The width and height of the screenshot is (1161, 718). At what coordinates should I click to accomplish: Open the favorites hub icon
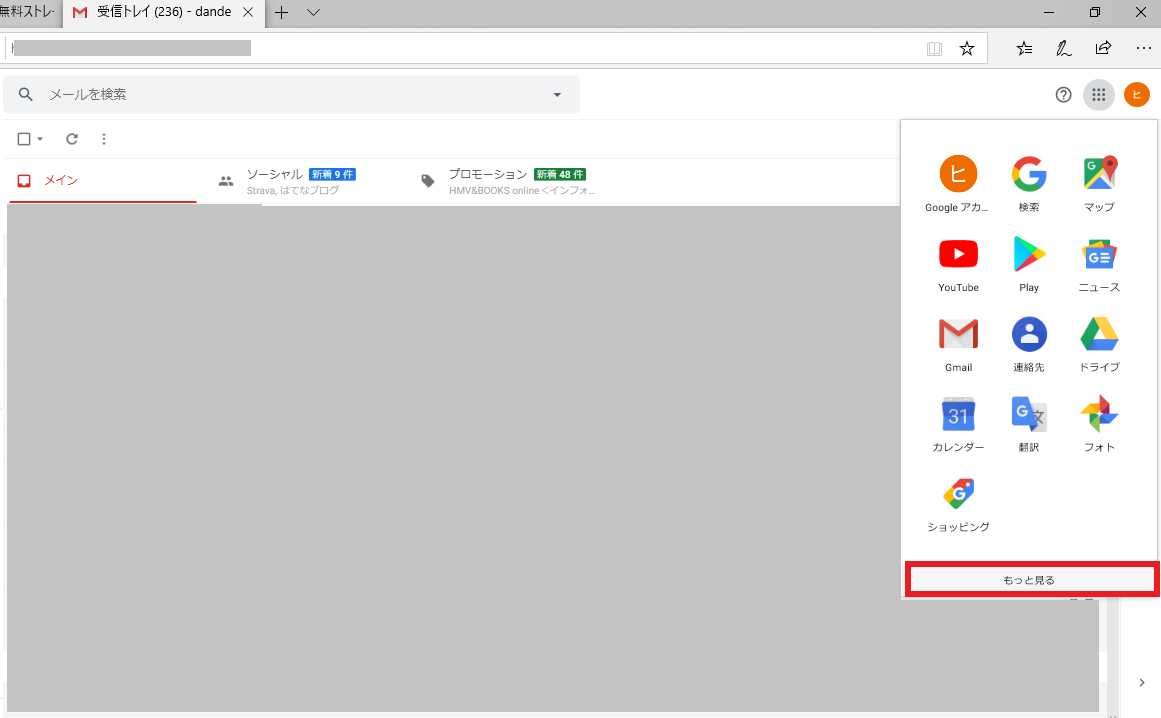(1024, 49)
